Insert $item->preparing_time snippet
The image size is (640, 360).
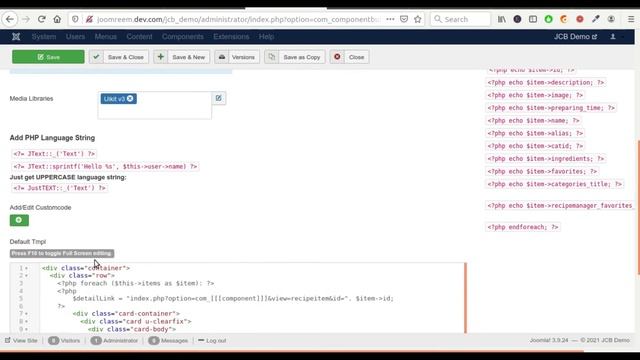pos(551,108)
